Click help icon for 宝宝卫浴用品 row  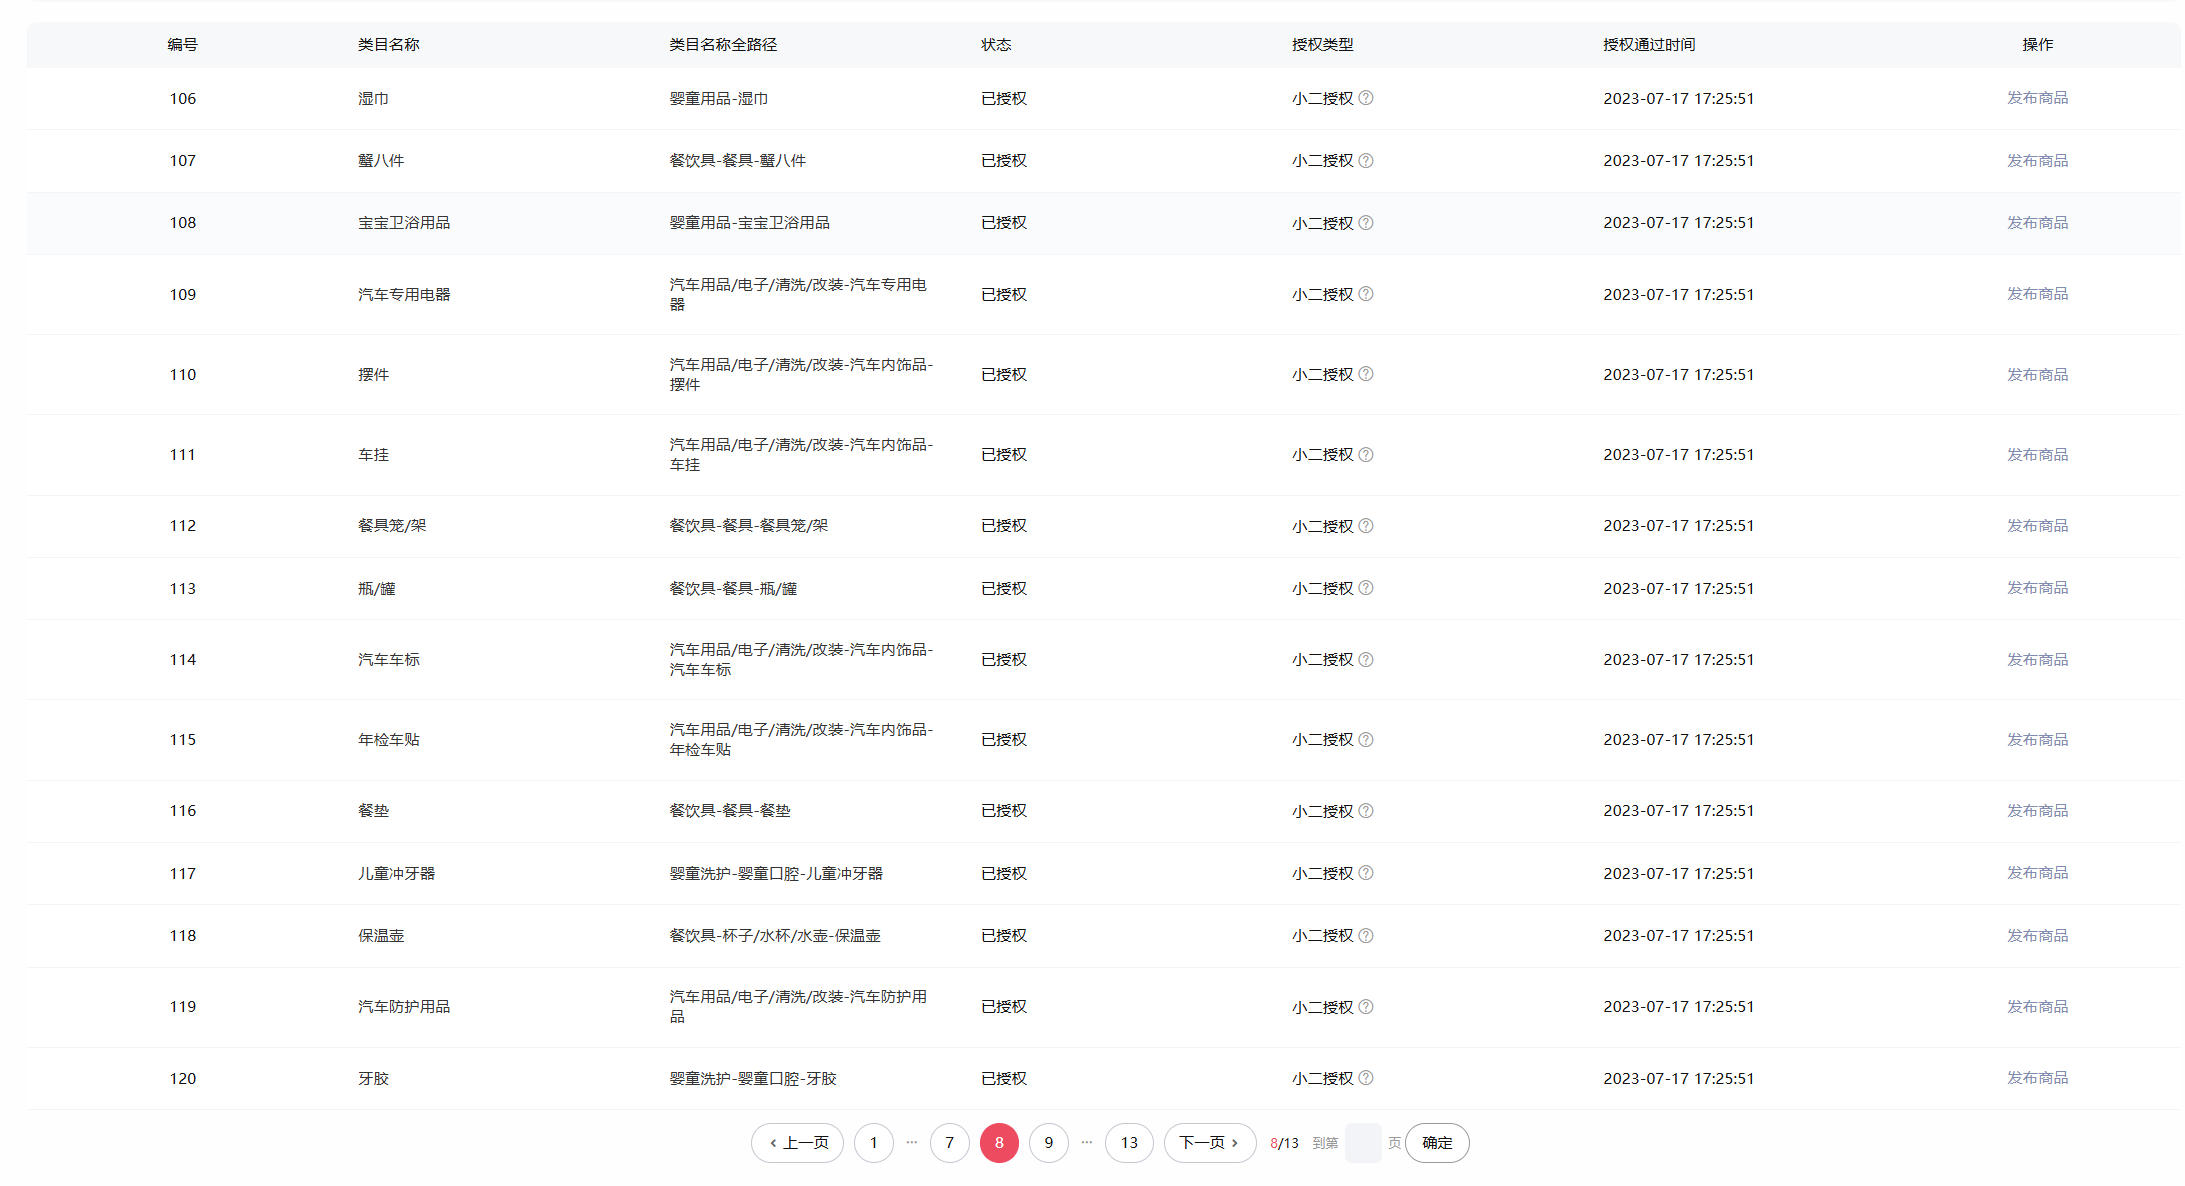pyautogui.click(x=1366, y=223)
